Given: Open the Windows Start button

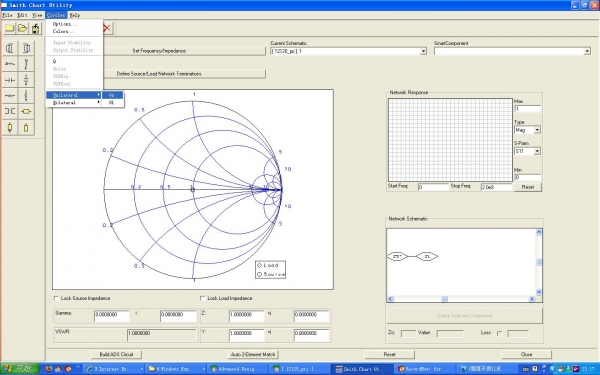Looking at the screenshot, I should click(x=20, y=368).
